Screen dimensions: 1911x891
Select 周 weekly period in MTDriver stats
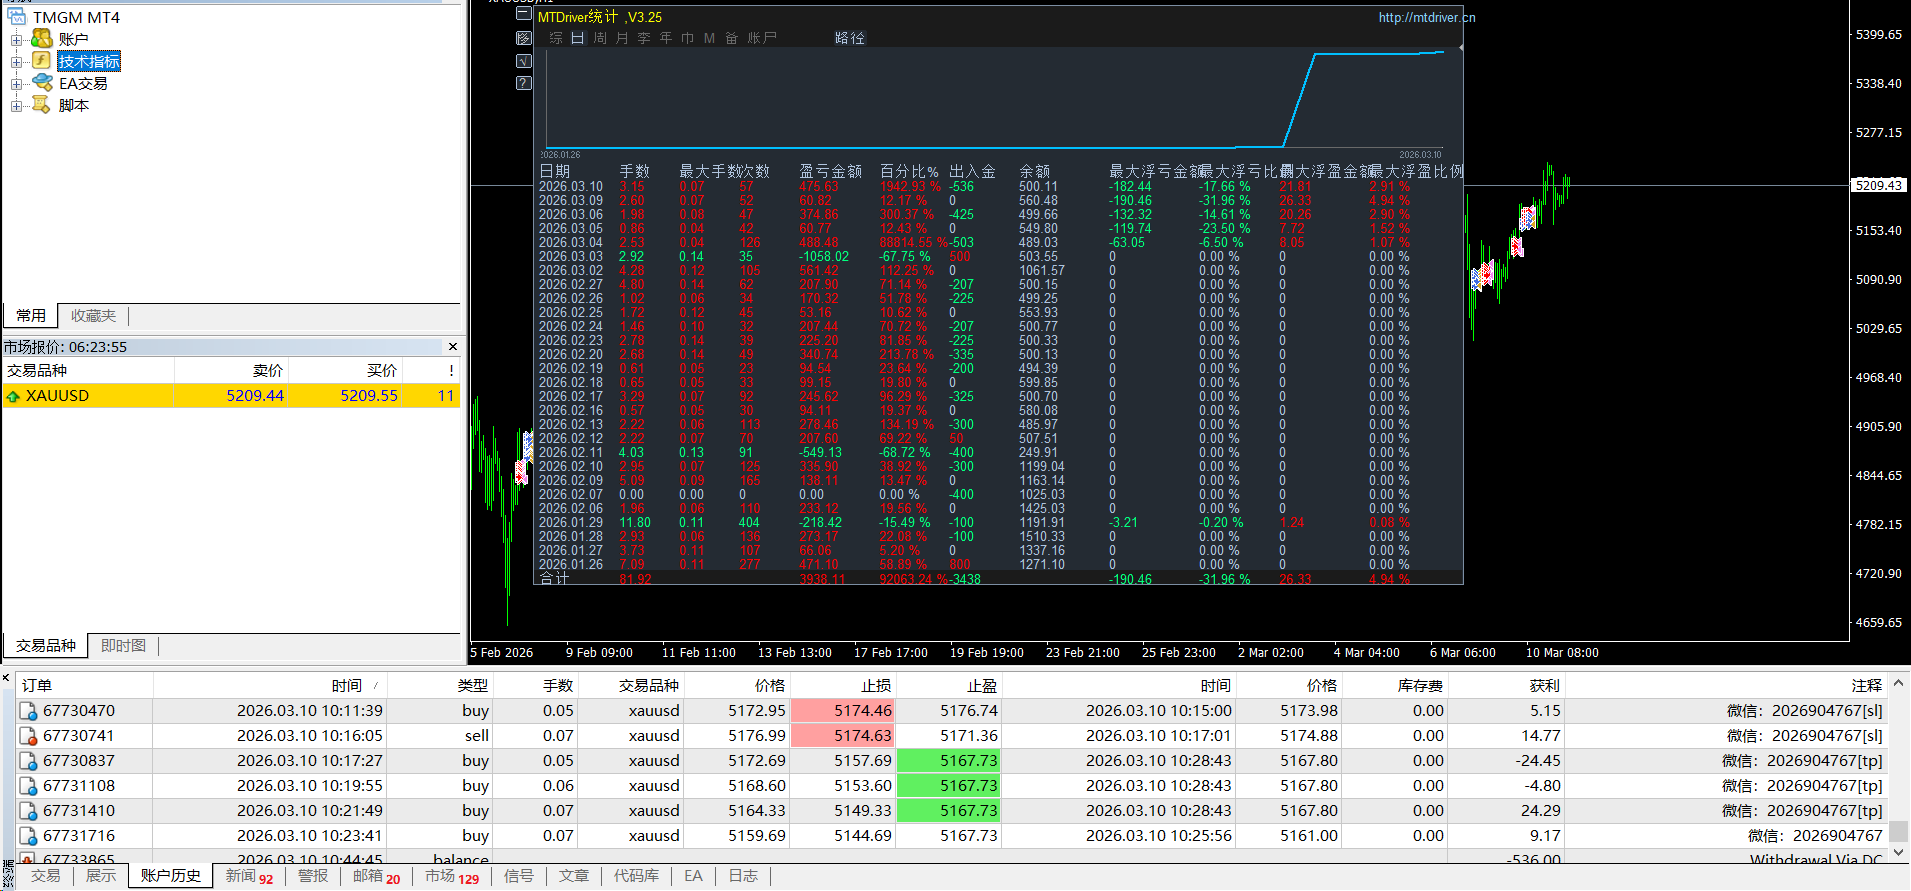click(x=600, y=38)
